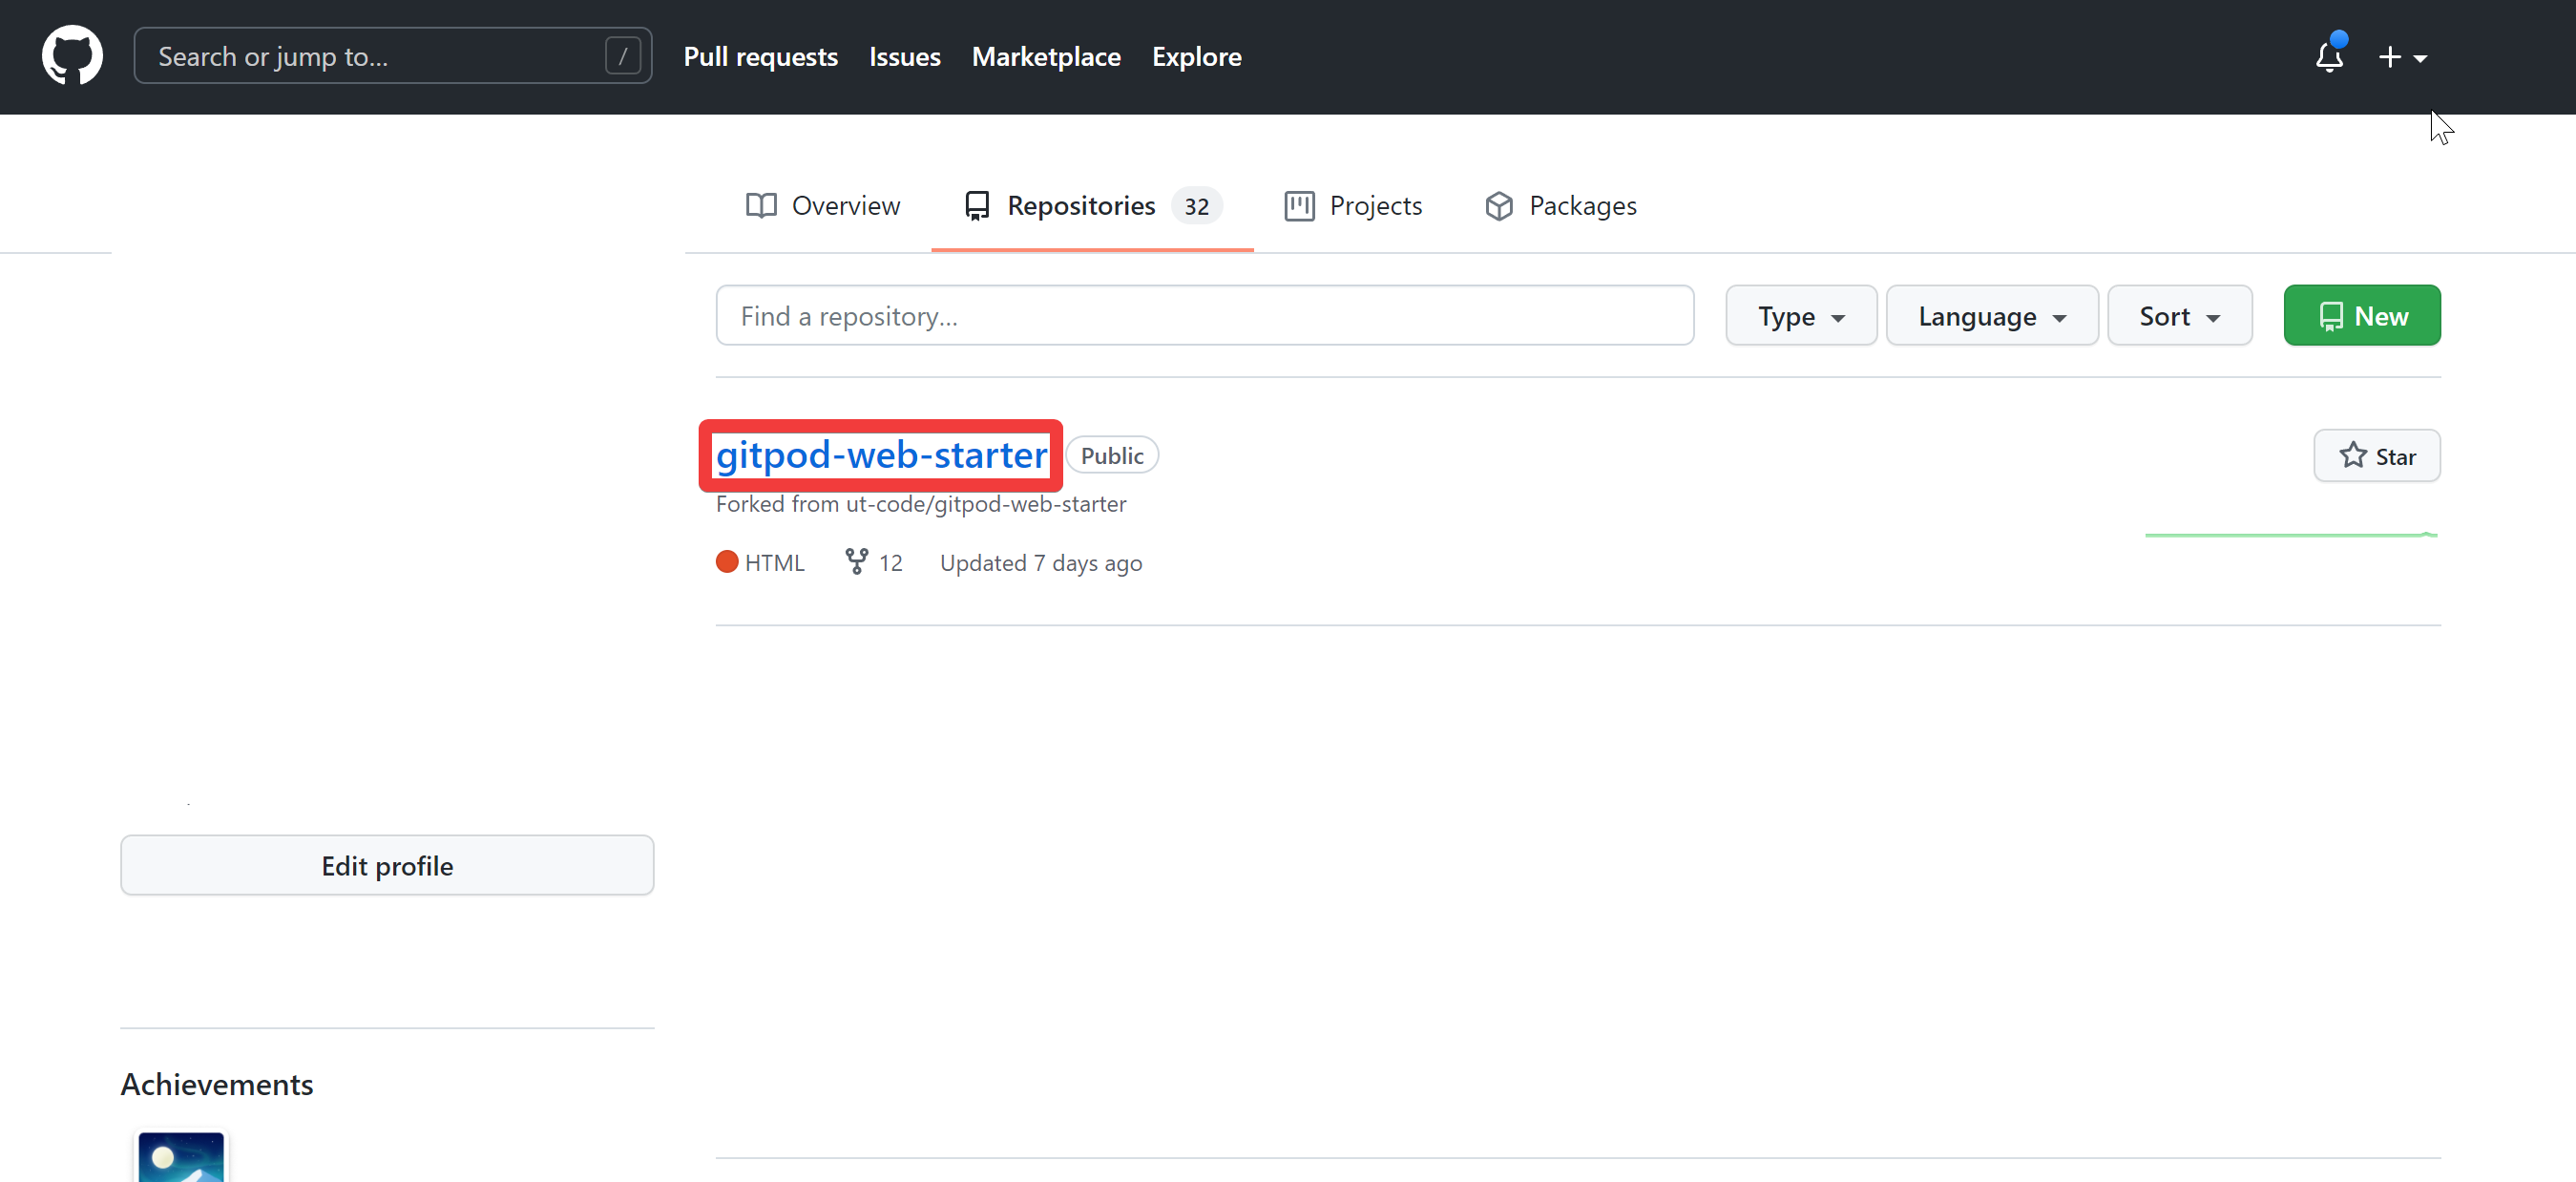
Task: Open the create-new plus dropdown in header
Action: point(2403,57)
